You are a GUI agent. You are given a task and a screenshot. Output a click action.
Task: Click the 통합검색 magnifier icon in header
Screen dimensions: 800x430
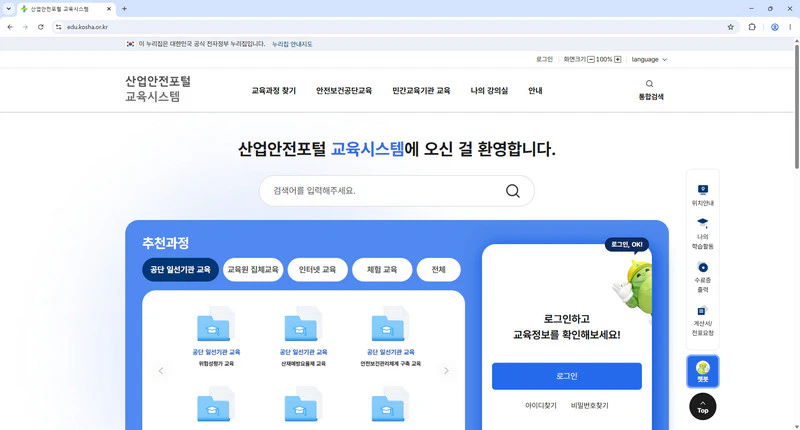(649, 84)
